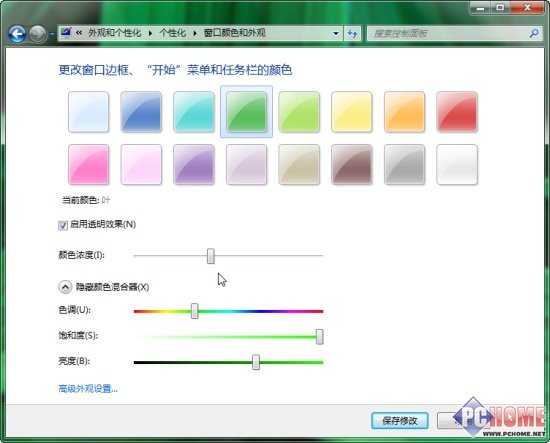Click the 饱和度 saturation slider thumb
Image resolution: width=550 pixels, height=443 pixels.
319,337
